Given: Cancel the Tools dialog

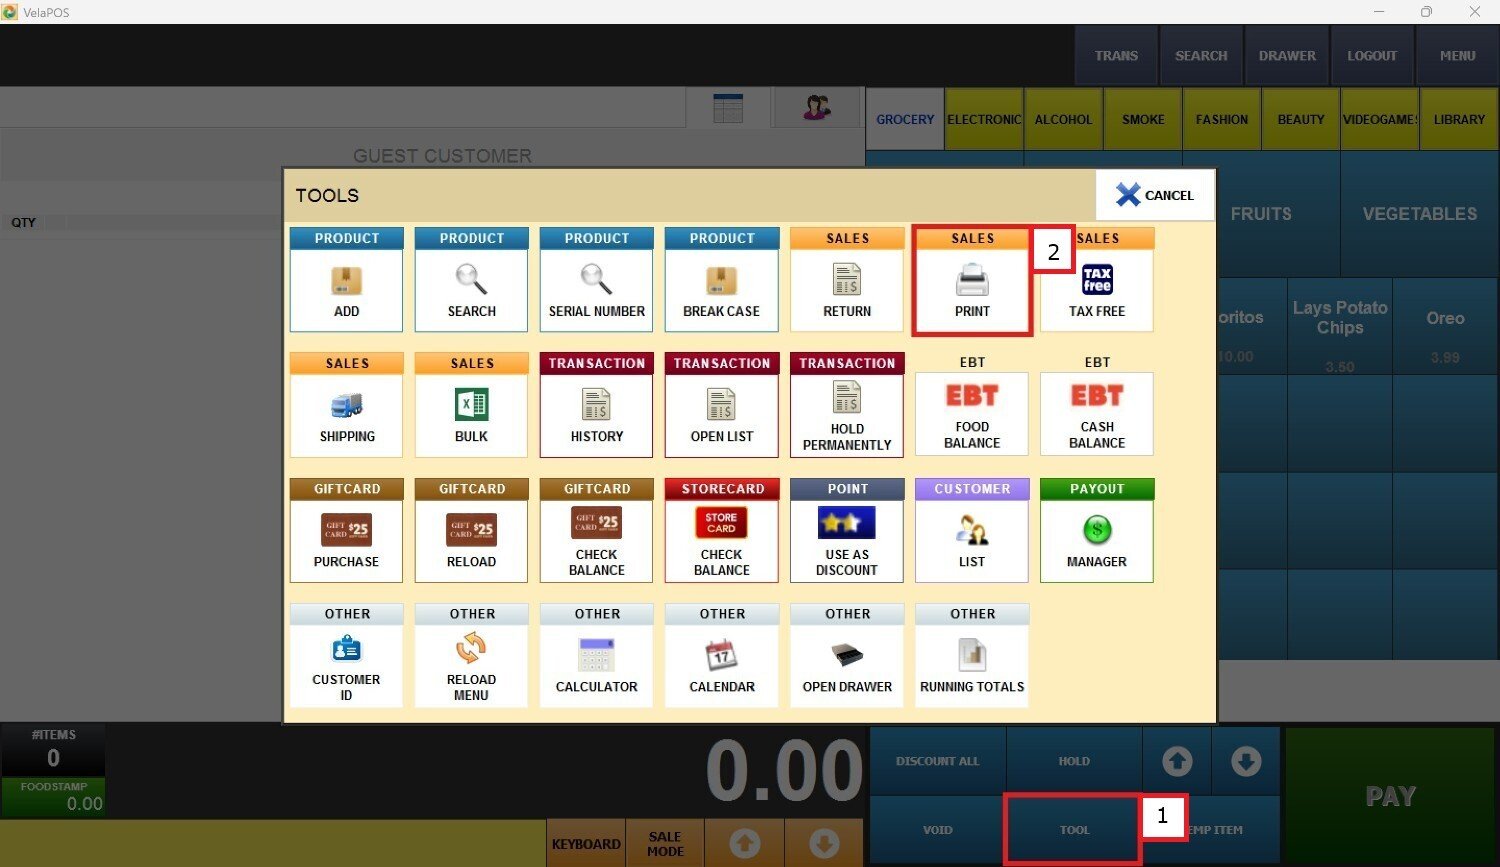Looking at the screenshot, I should click(1154, 195).
